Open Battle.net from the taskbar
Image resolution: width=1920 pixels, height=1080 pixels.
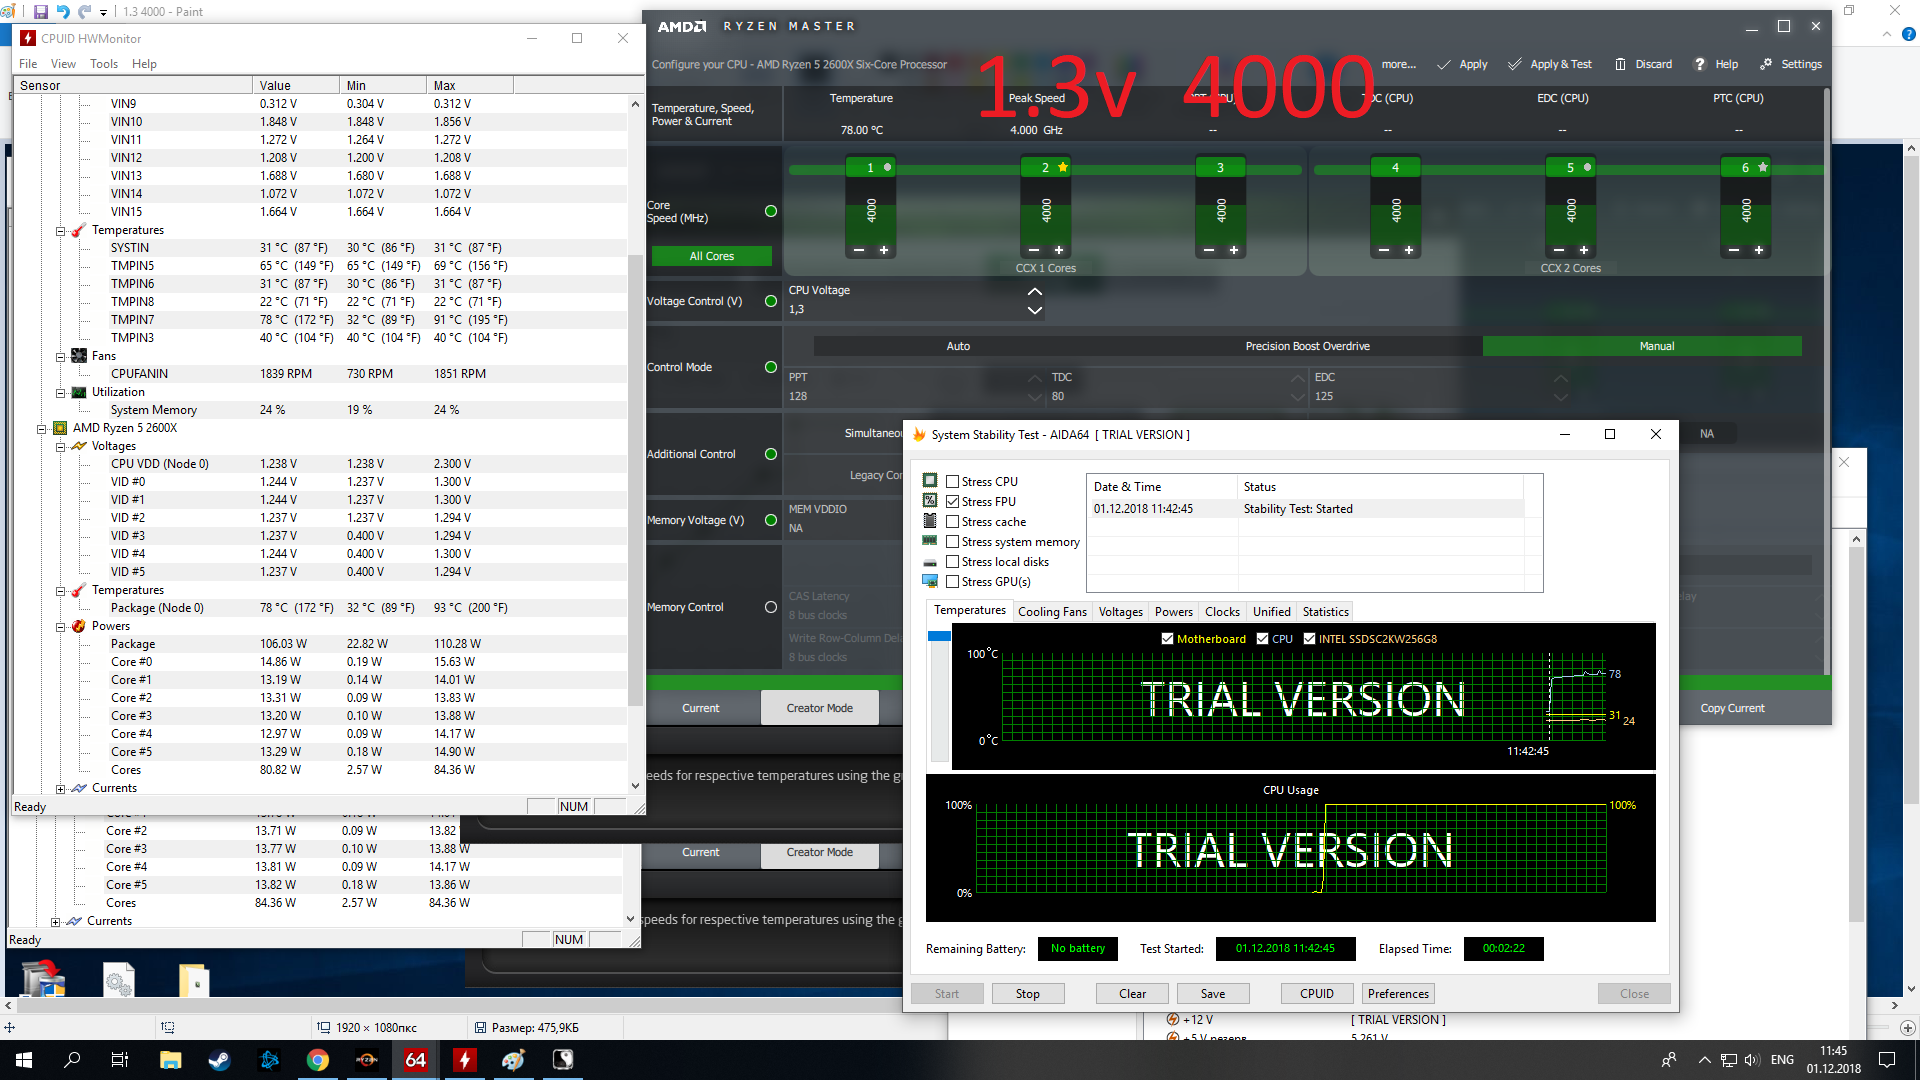pyautogui.click(x=269, y=1060)
